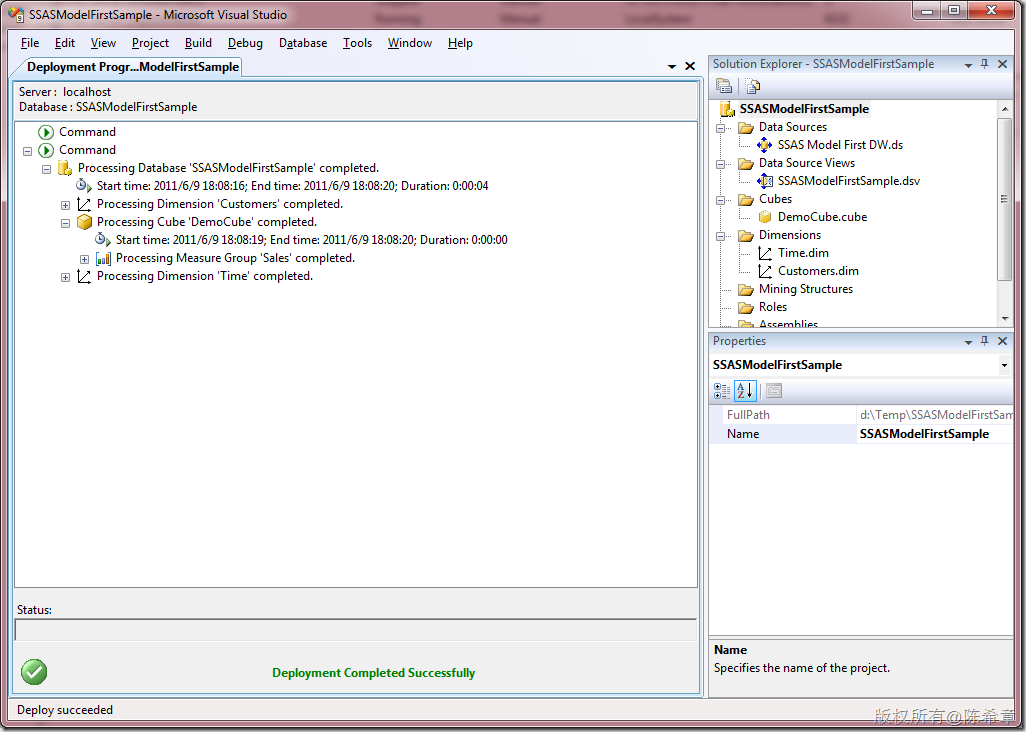
Task: Click 'Deployment Completed Successfully' message
Action: 374,672
